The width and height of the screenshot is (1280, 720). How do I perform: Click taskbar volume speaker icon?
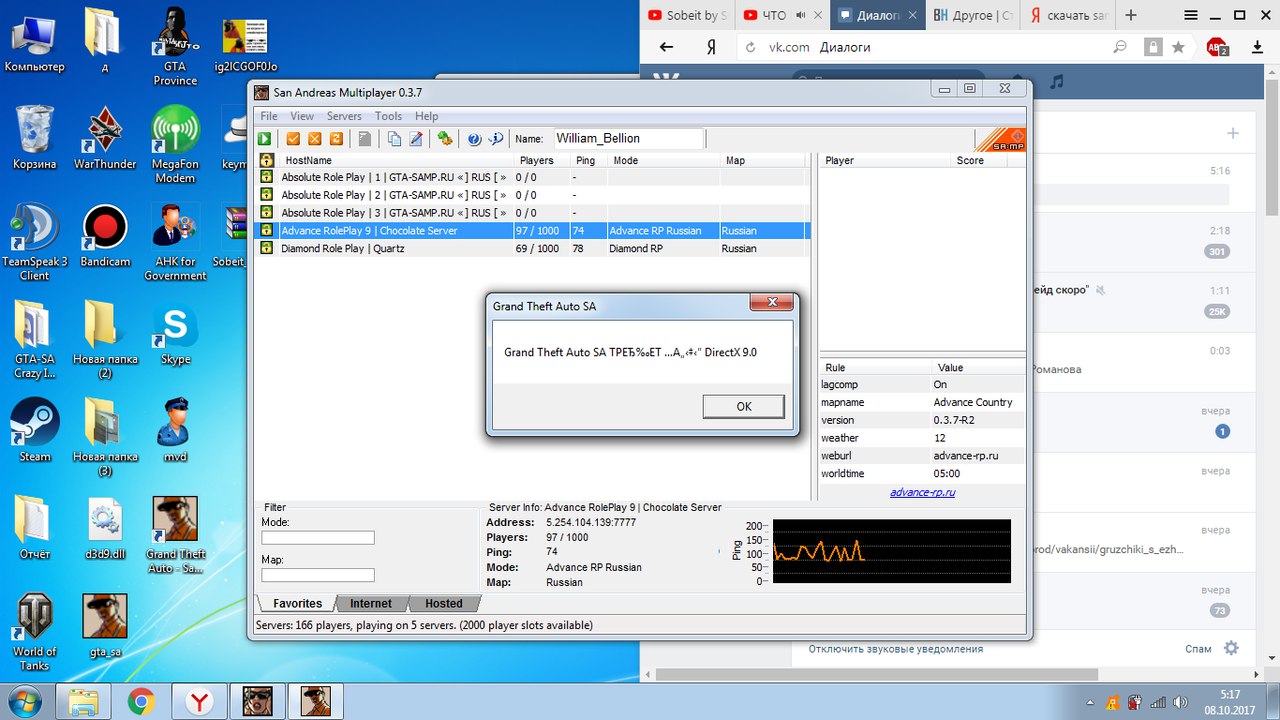tap(1182, 701)
